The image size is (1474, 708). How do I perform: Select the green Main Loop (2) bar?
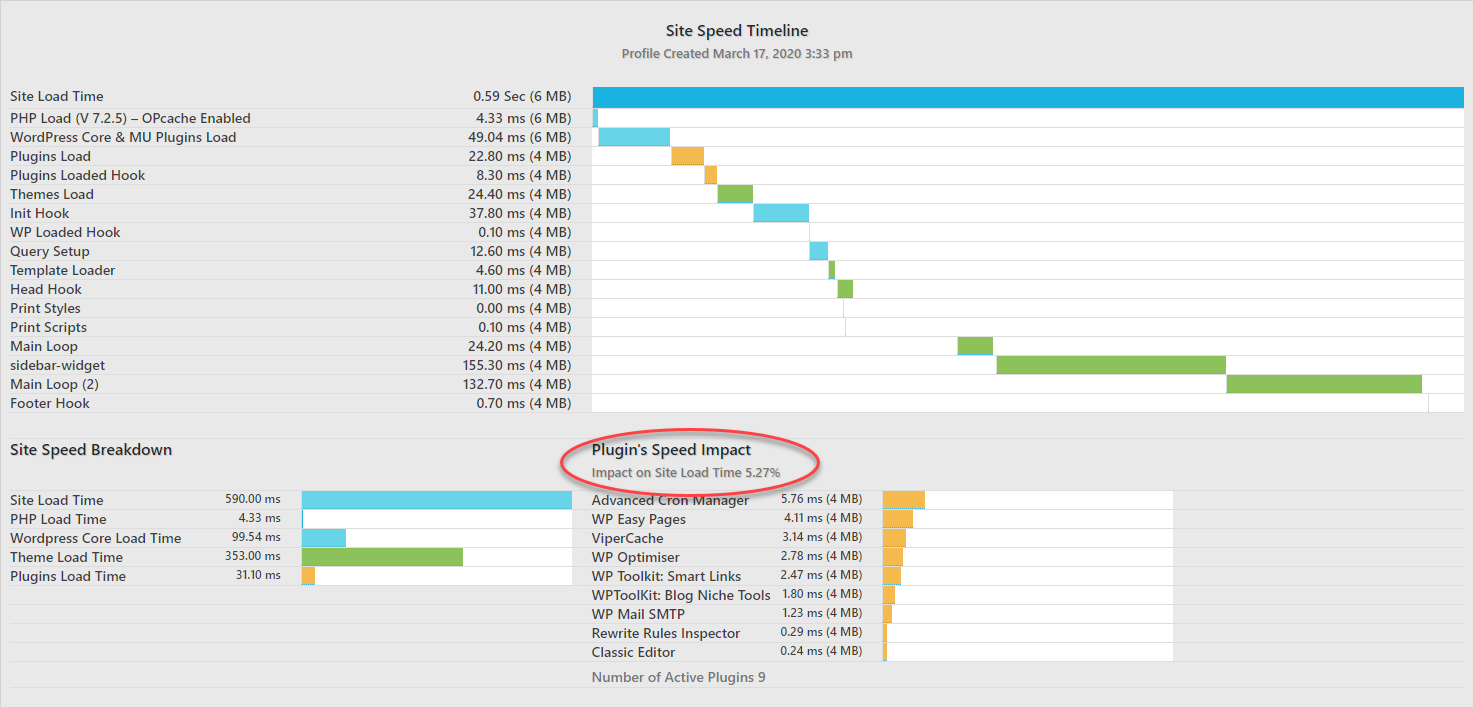[x=1324, y=384]
